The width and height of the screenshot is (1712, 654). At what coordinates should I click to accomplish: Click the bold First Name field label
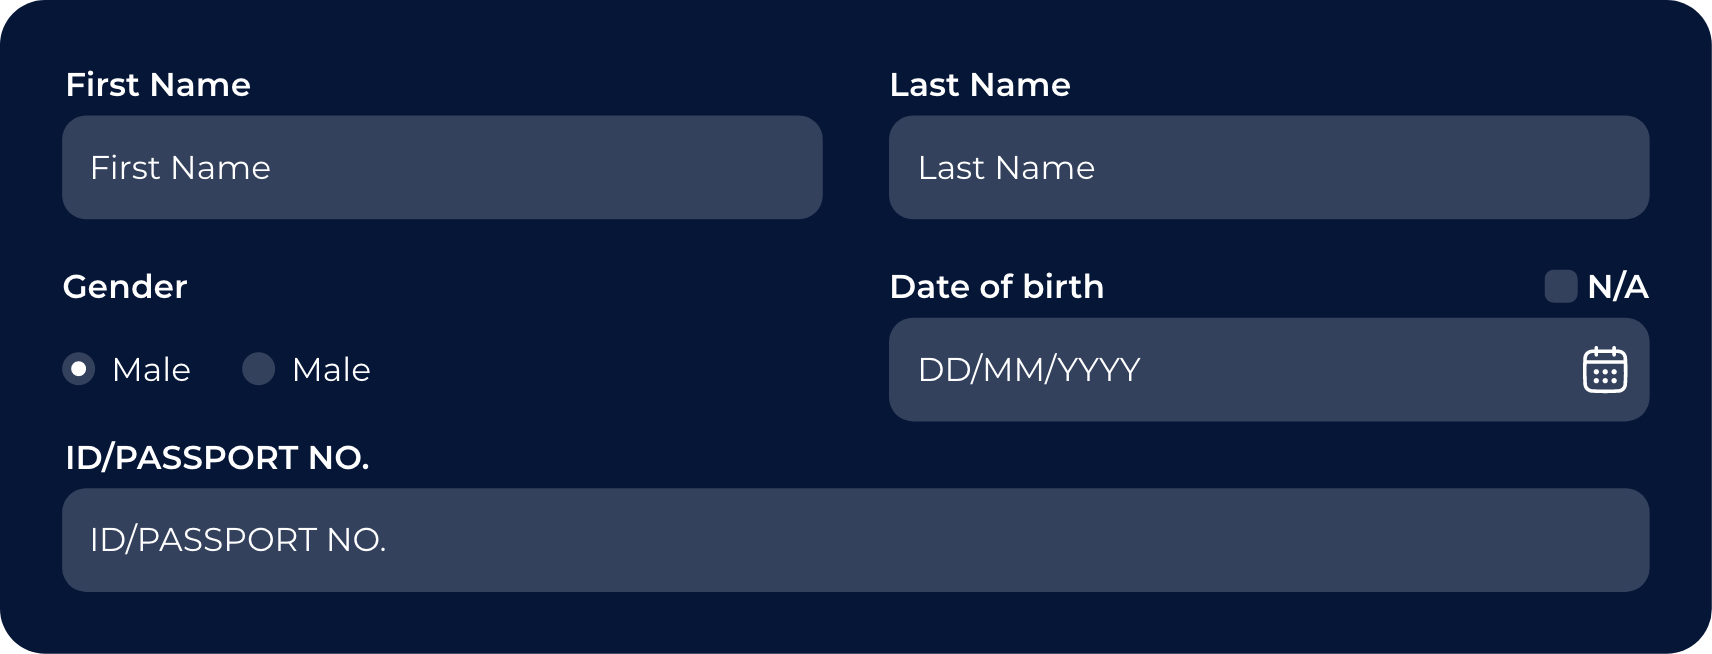point(158,85)
